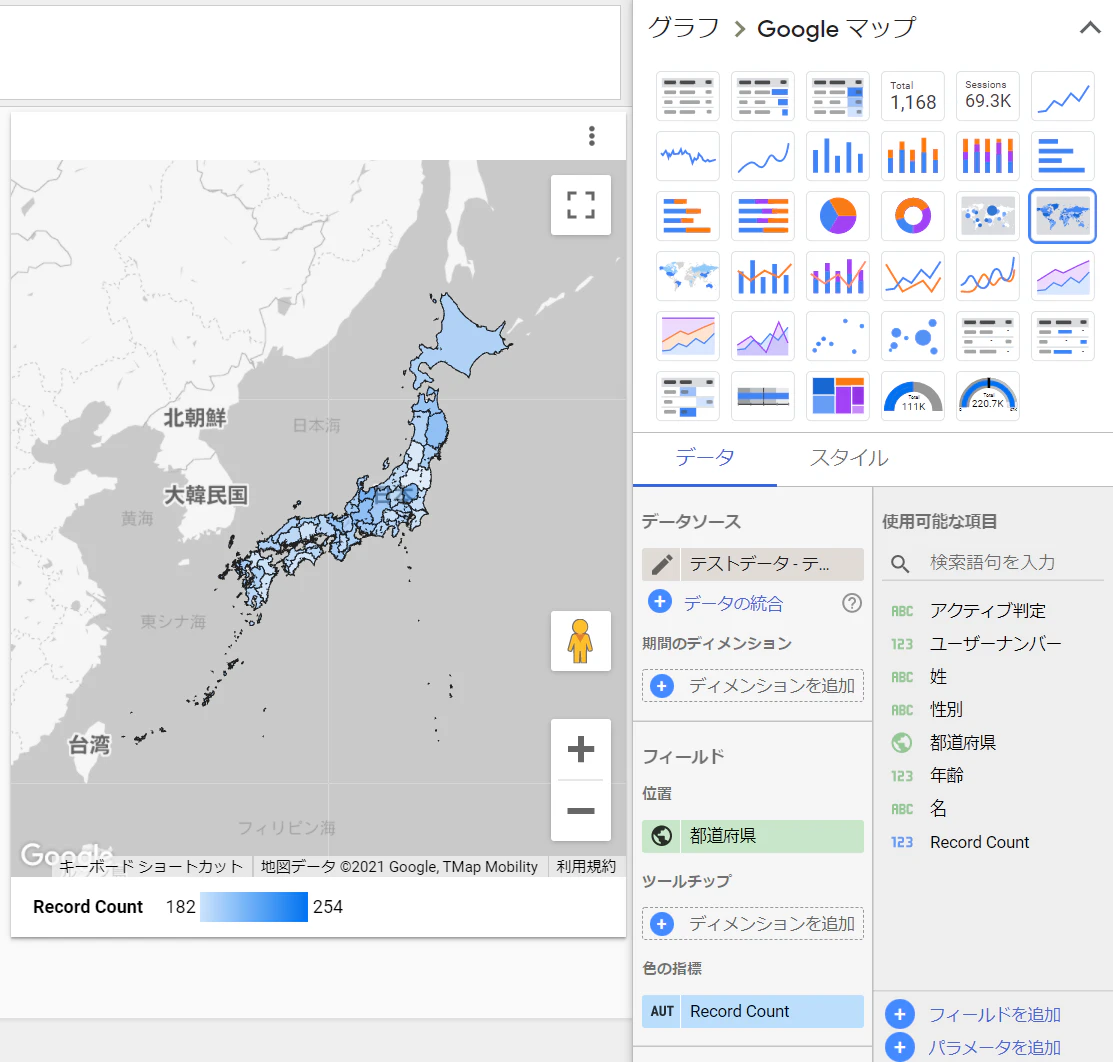This screenshot has height=1062, width=1113.
Task: Select the multi-line chart icon
Action: 913,275
